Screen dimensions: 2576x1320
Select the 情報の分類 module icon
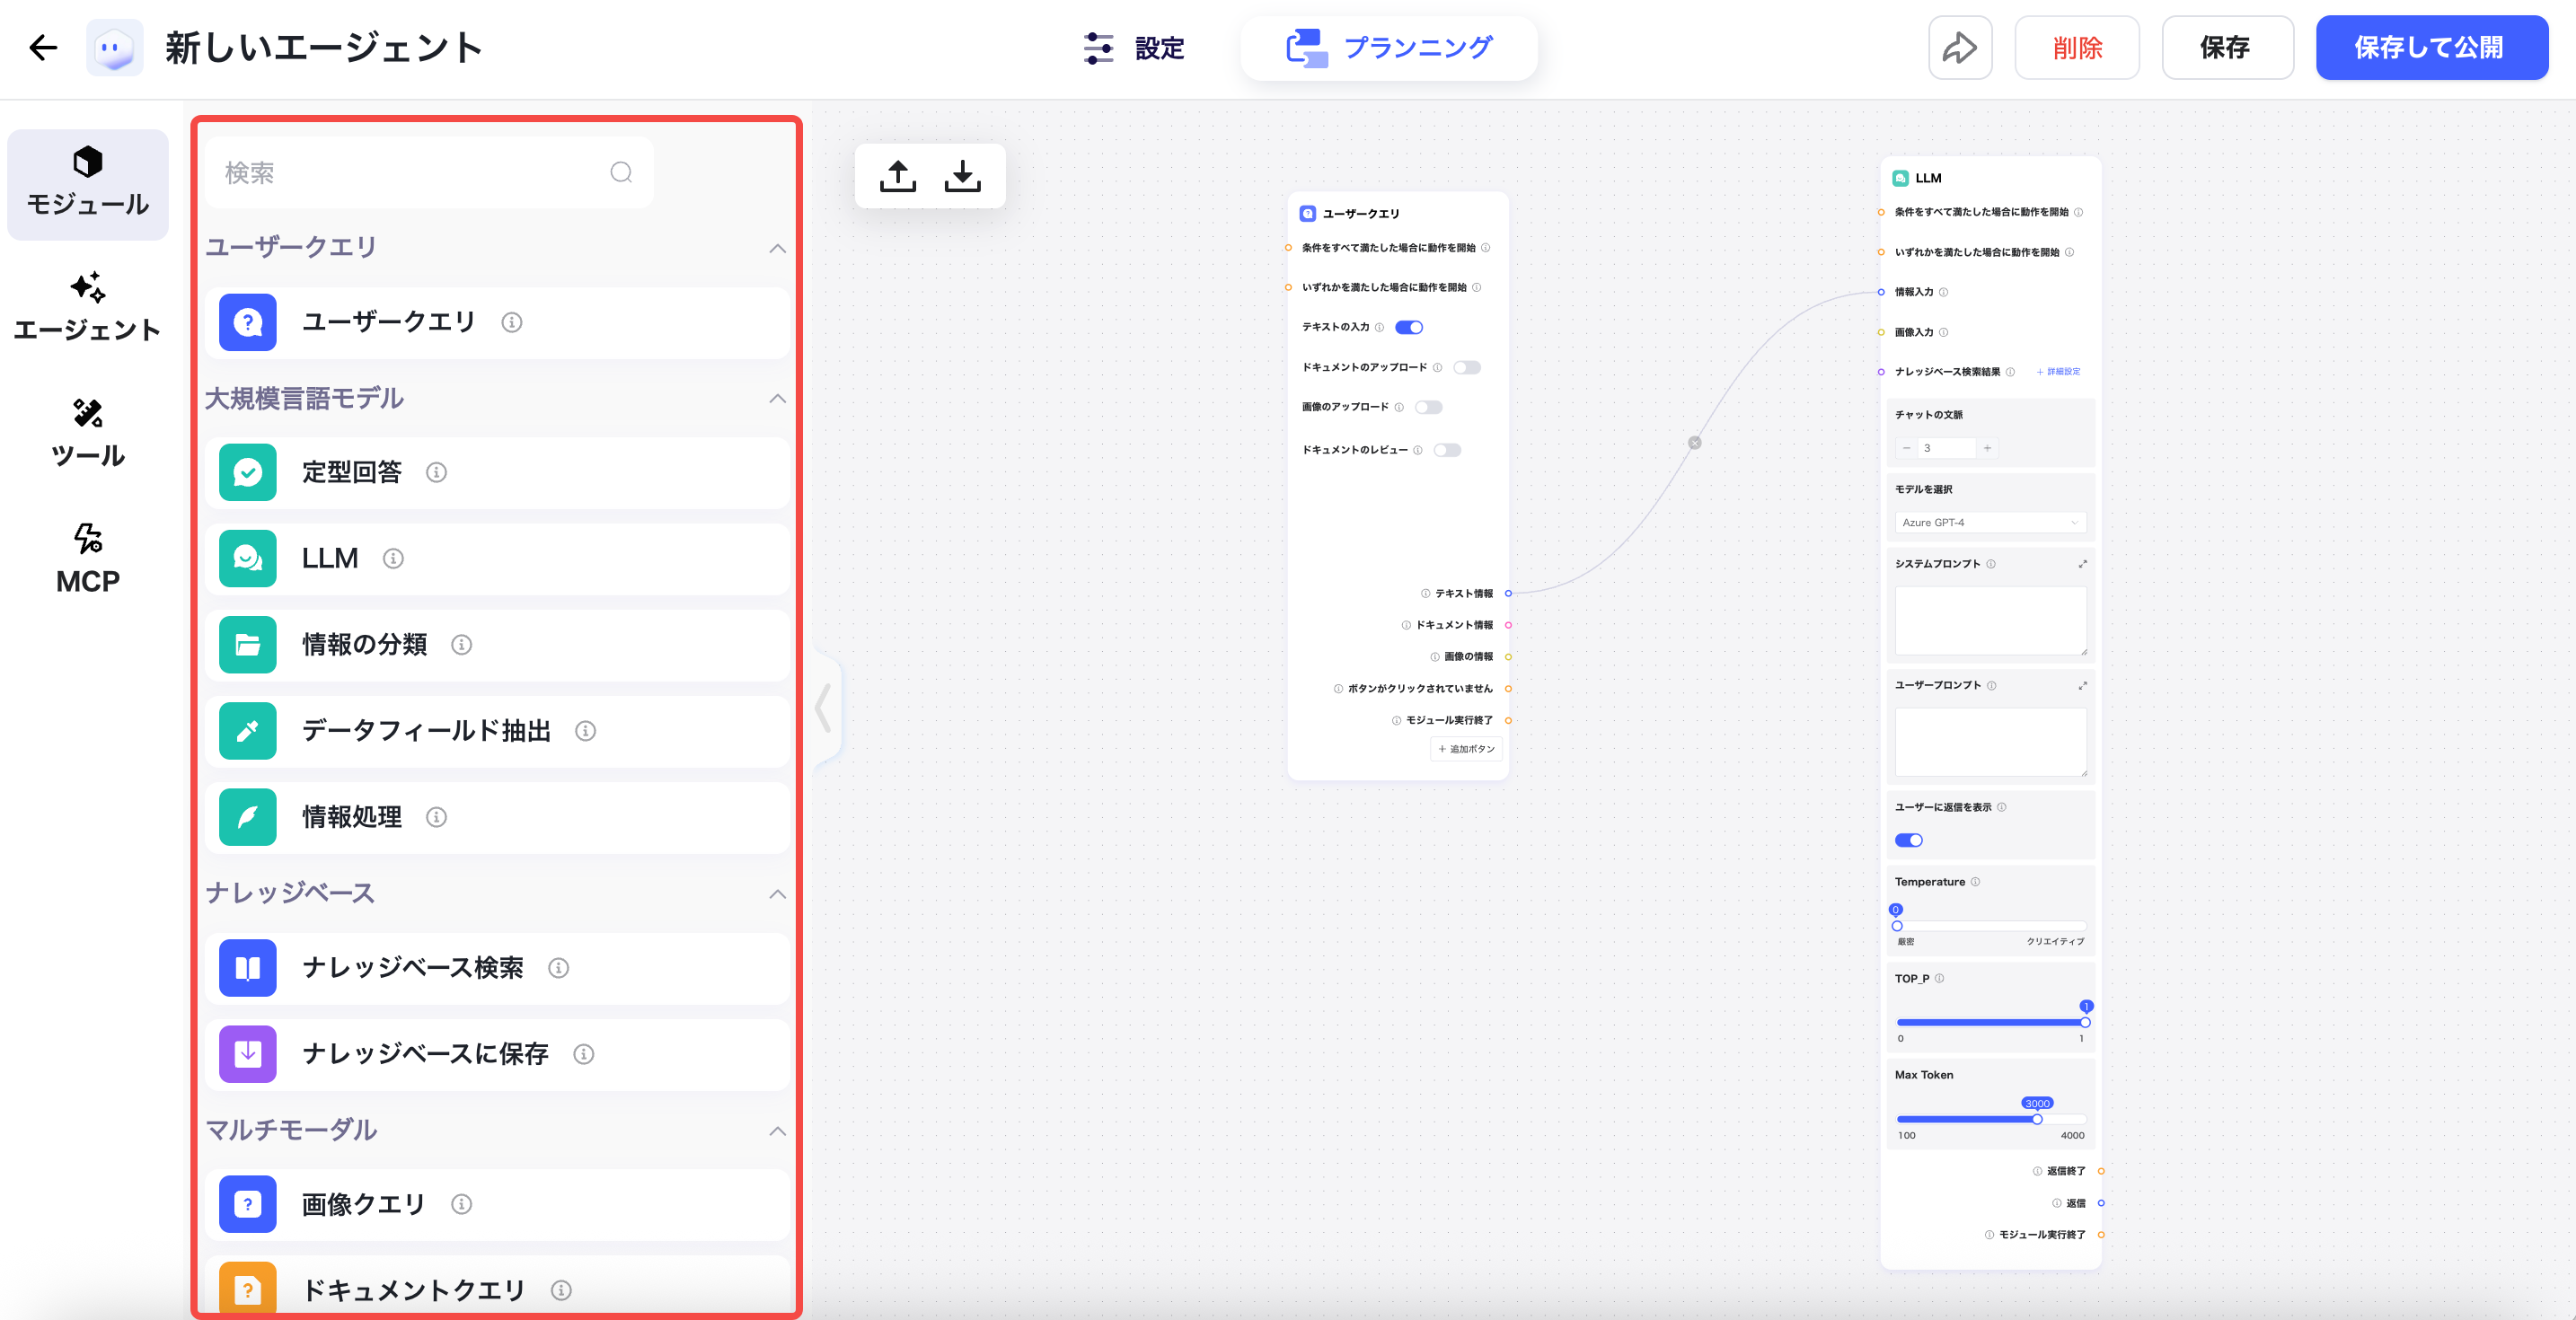click(247, 645)
